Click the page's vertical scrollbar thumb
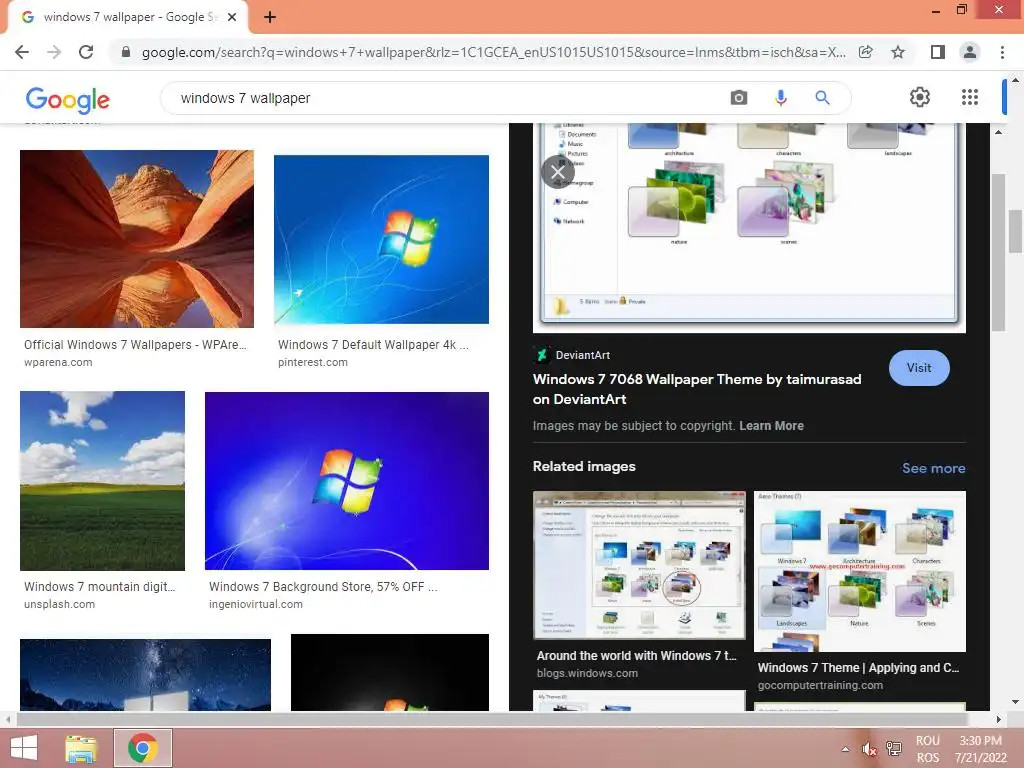The height and width of the screenshot is (768, 1024). click(1015, 231)
